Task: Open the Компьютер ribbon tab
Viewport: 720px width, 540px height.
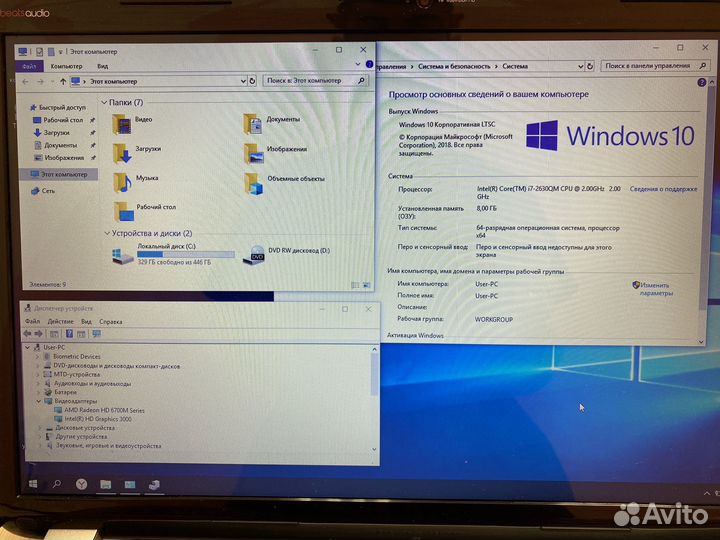Action: coord(67,66)
